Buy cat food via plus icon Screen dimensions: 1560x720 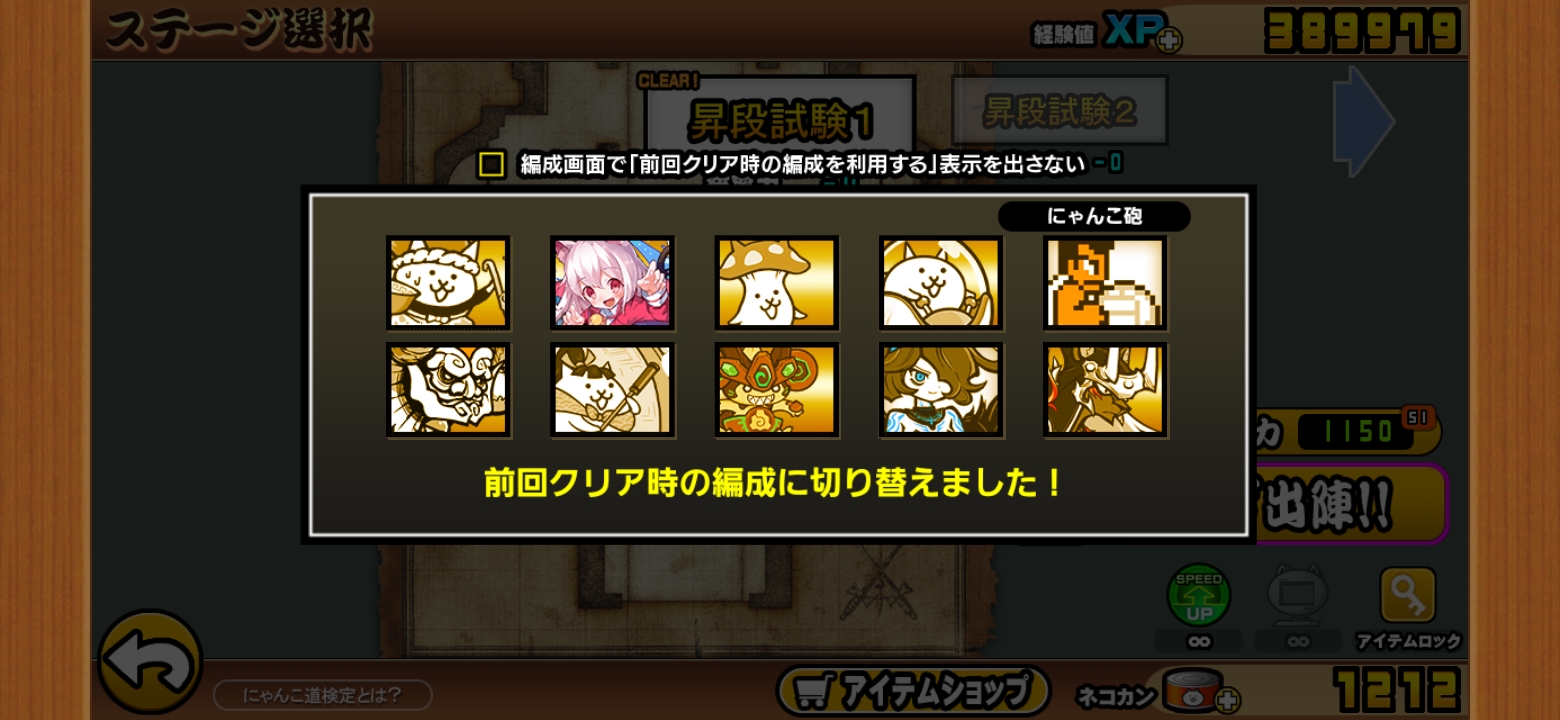pos(1227,698)
